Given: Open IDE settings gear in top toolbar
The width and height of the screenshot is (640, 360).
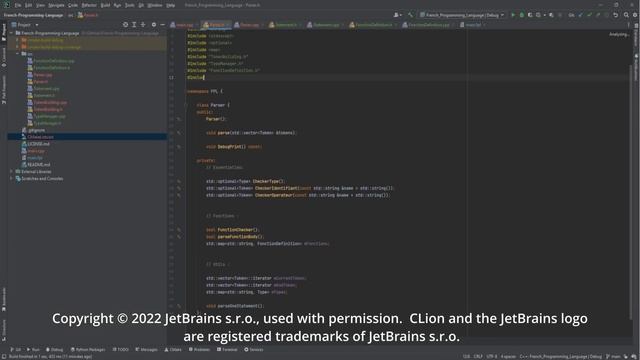Looking at the screenshot, I should [635, 15].
